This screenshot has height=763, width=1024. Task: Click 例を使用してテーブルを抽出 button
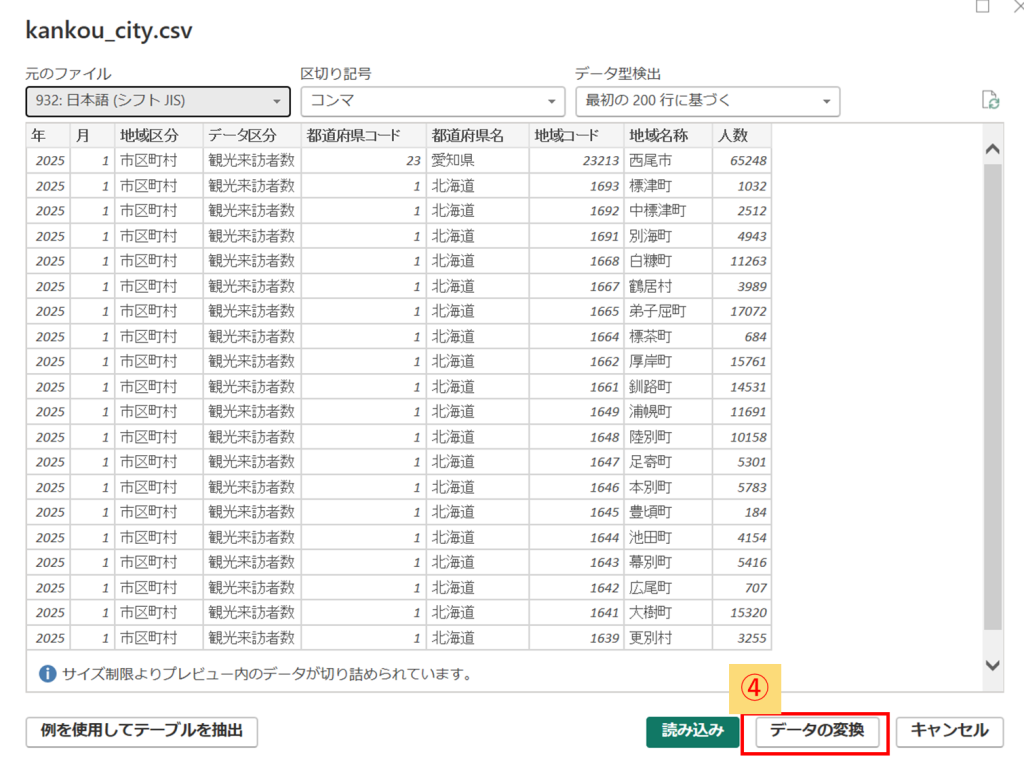point(142,731)
